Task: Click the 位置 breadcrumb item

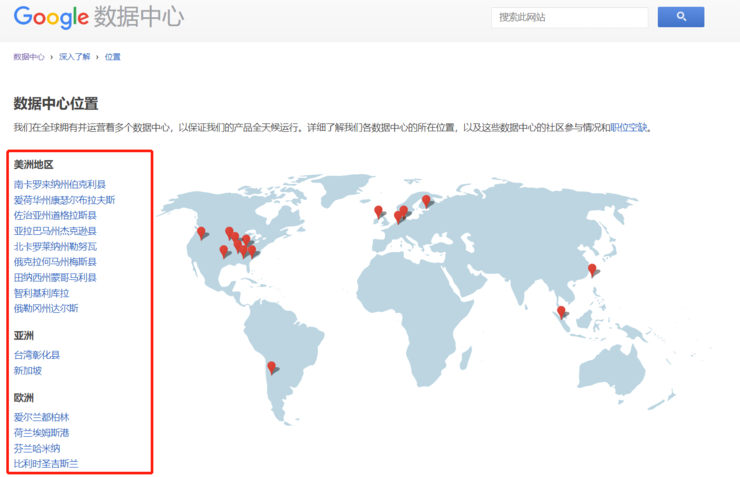Action: [112, 57]
